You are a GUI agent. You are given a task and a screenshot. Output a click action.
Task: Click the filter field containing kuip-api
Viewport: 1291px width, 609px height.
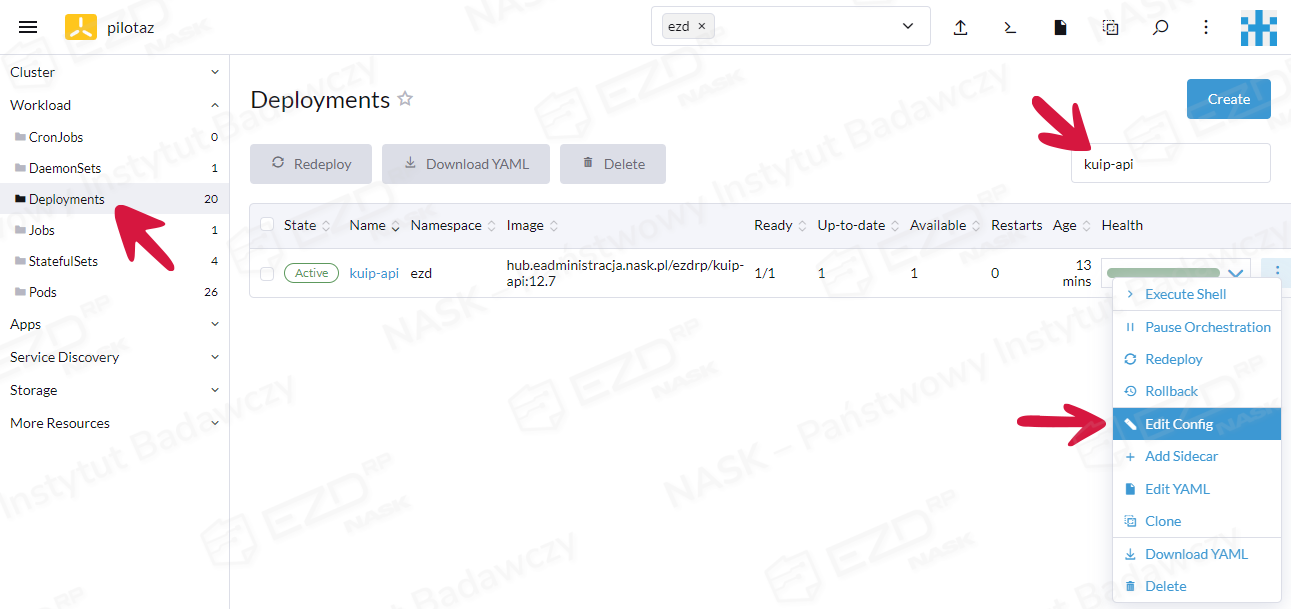point(1170,164)
